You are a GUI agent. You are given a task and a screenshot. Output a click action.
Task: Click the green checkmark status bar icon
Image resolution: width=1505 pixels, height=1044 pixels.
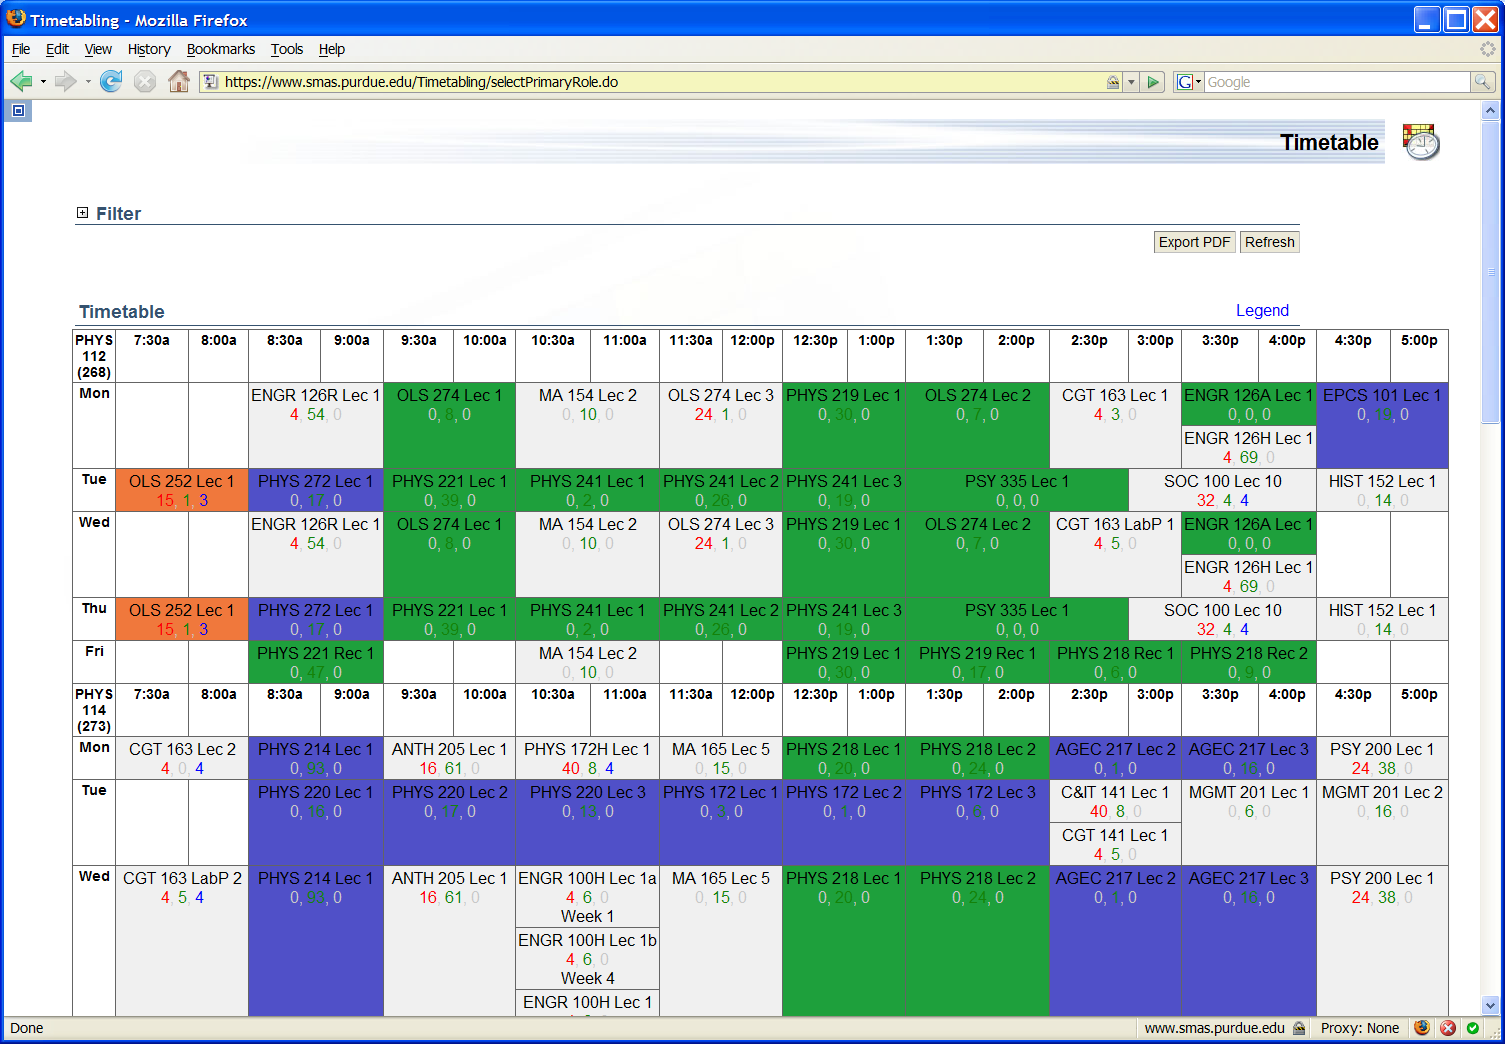(1473, 1028)
